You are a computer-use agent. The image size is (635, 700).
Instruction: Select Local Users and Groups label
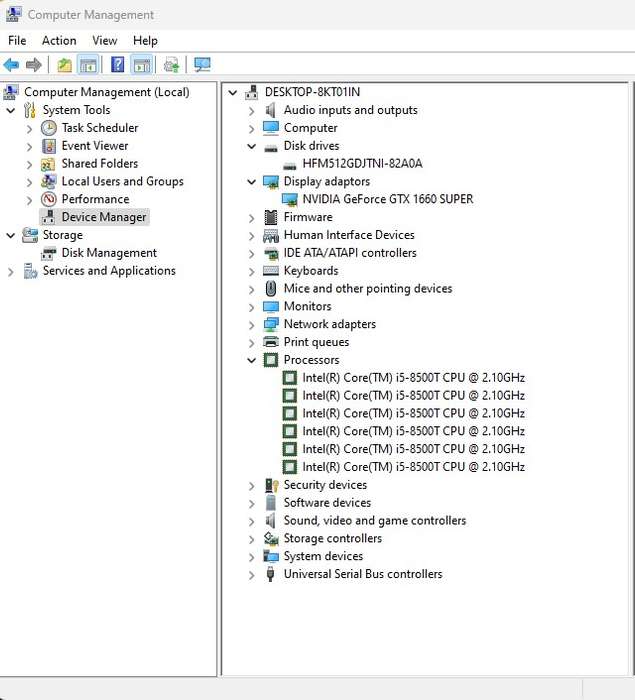click(122, 181)
